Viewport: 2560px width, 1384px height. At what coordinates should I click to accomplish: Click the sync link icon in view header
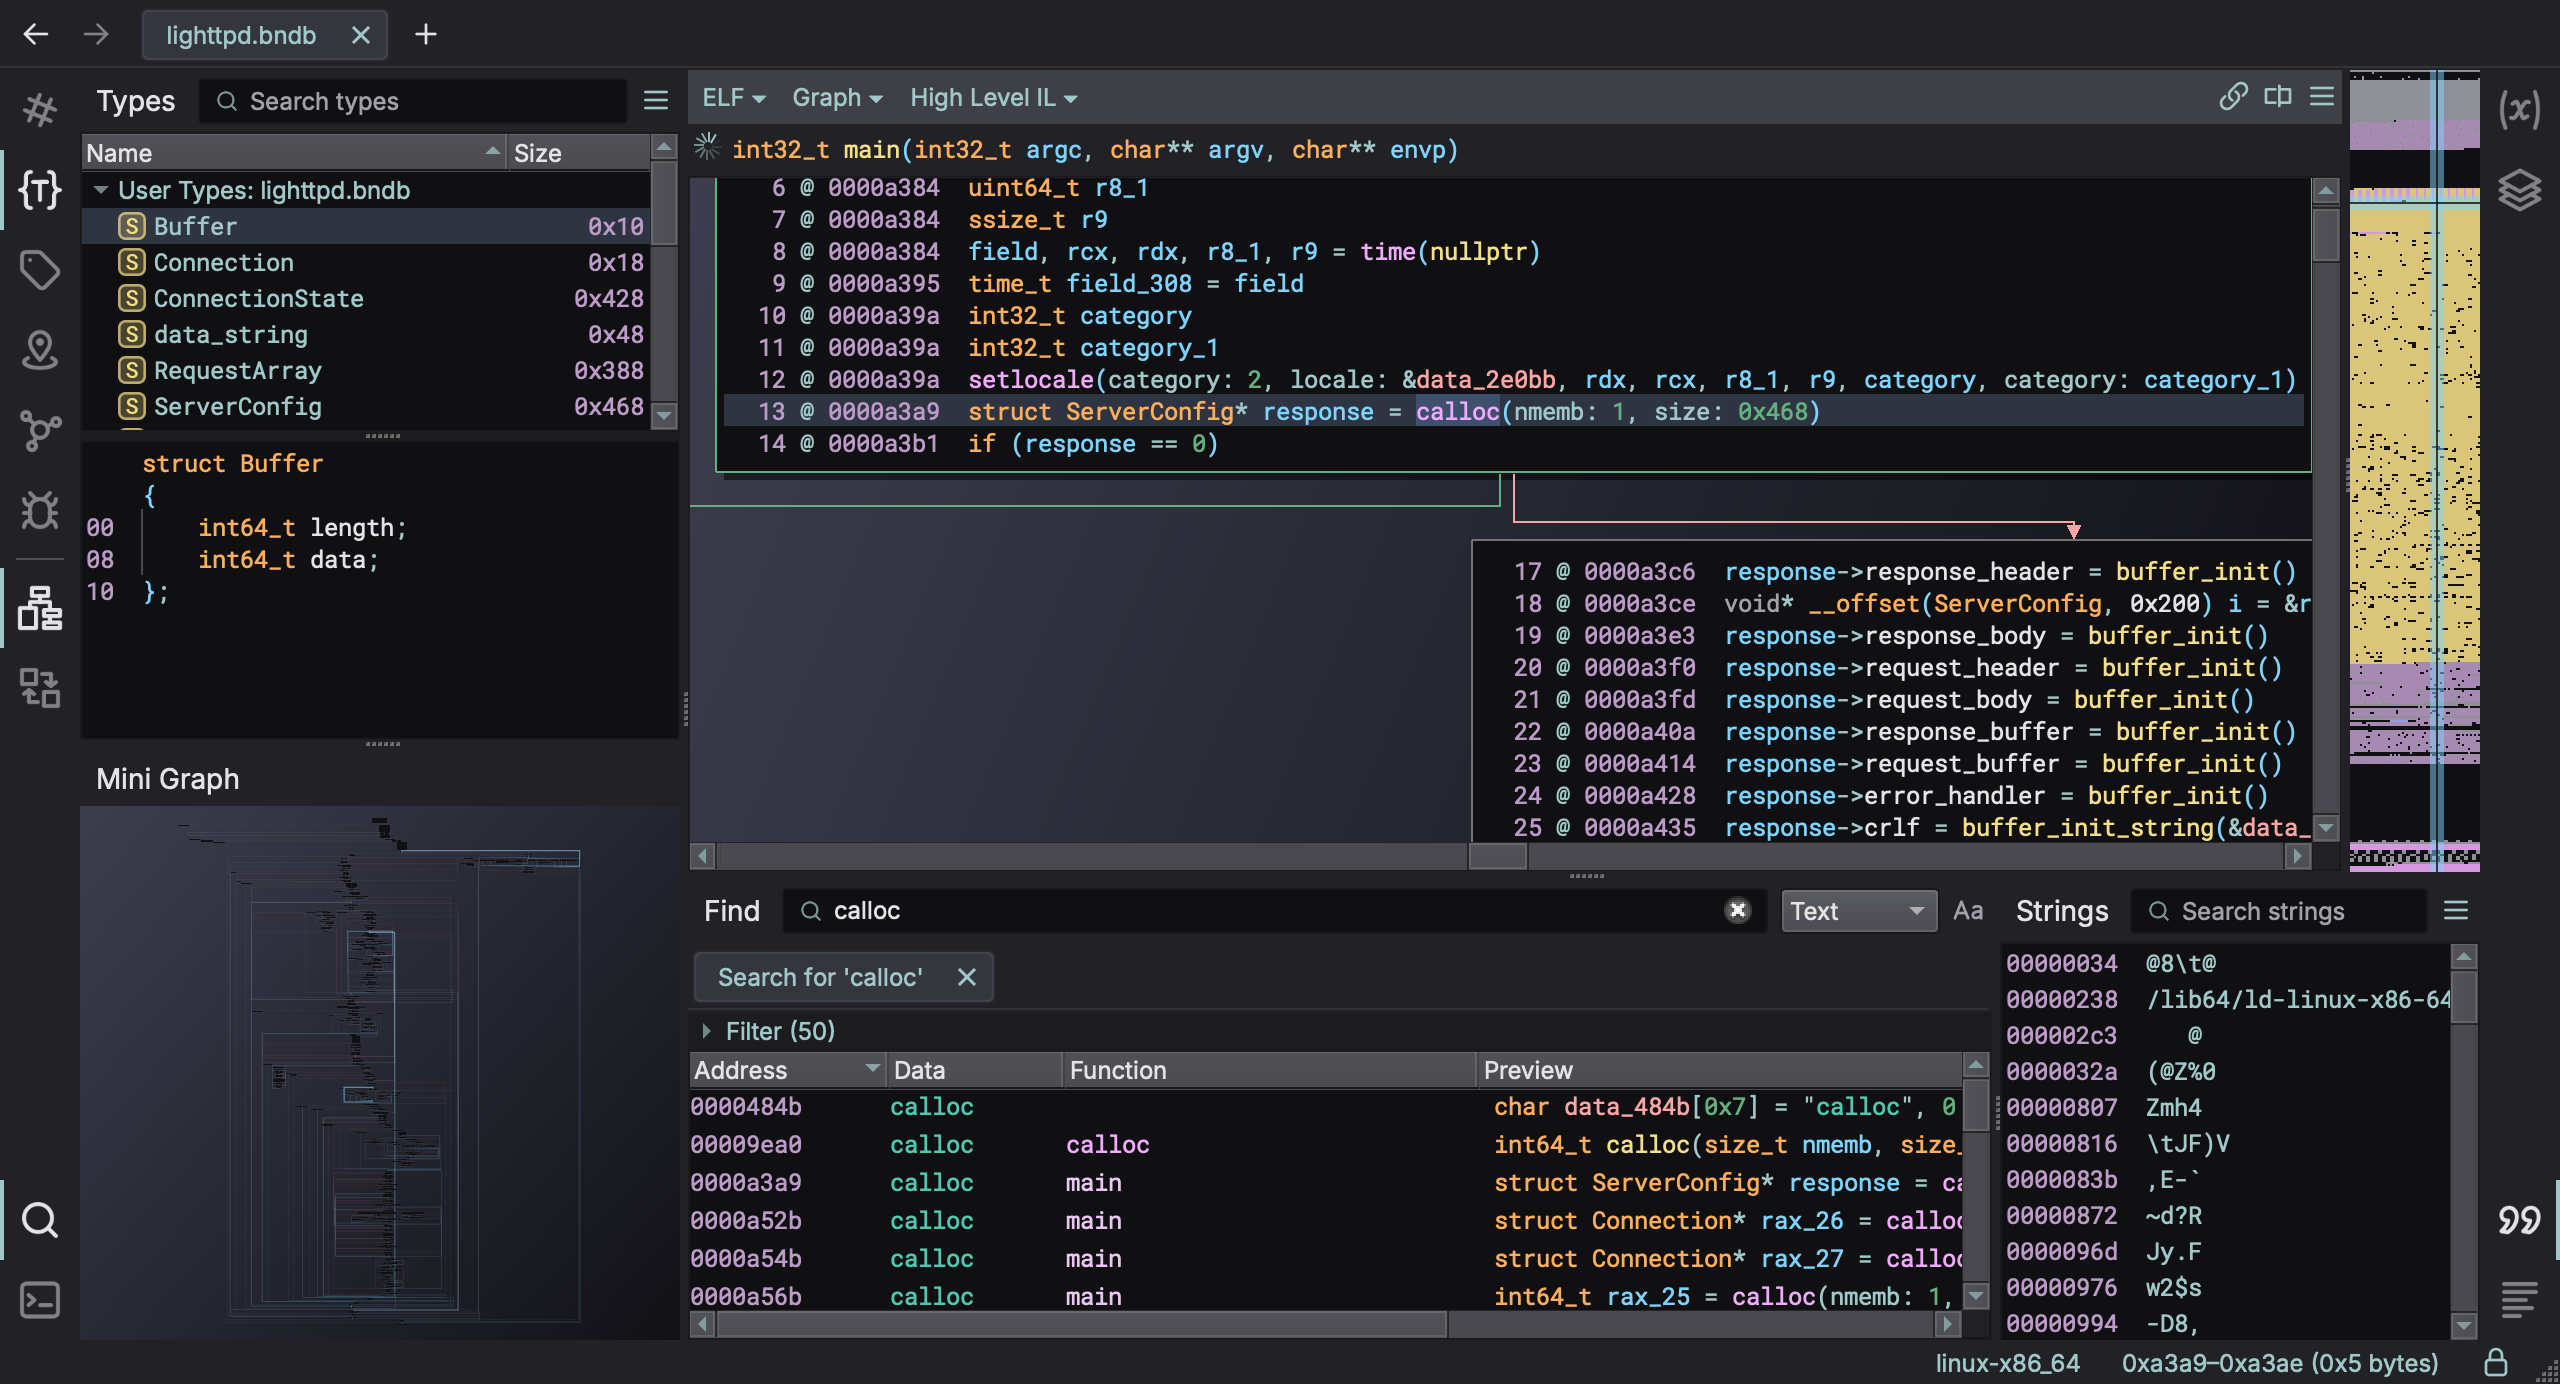point(2233,97)
